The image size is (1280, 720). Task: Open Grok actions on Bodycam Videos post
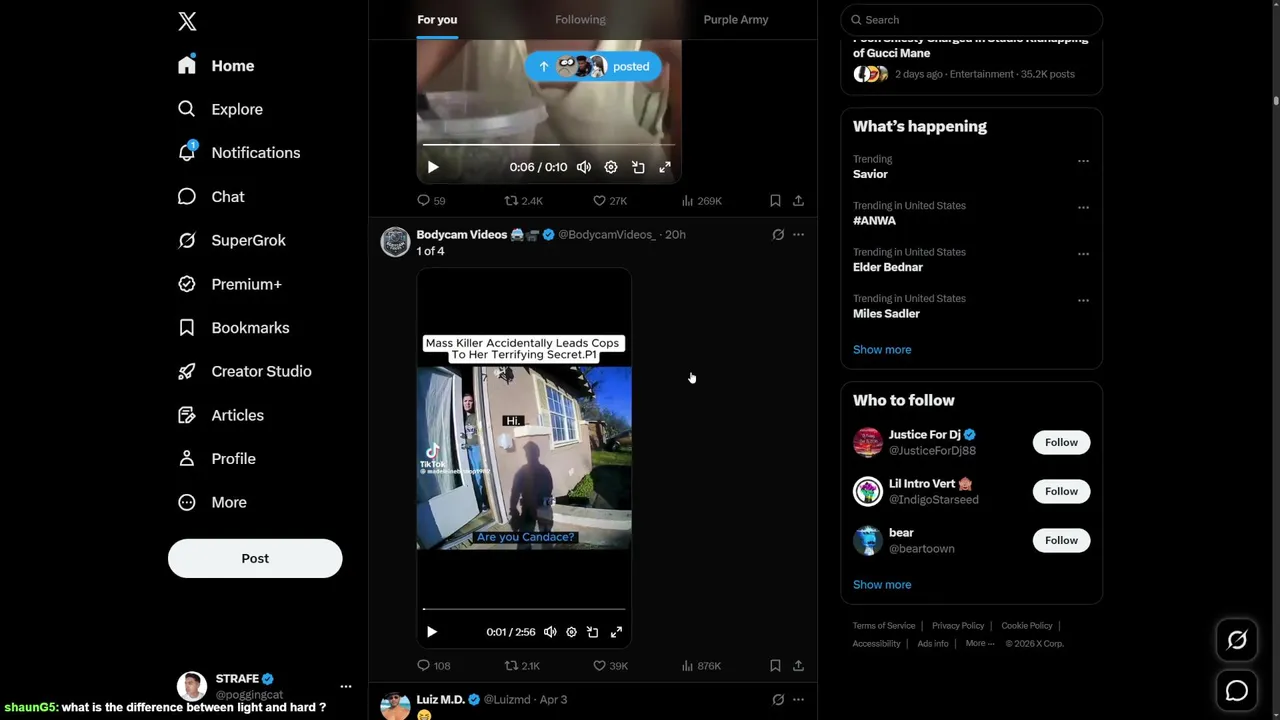coord(778,235)
